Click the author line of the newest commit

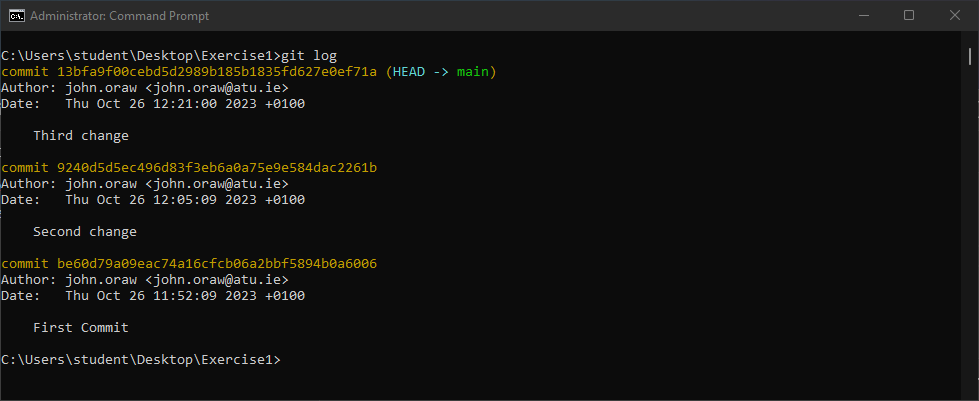click(x=145, y=88)
